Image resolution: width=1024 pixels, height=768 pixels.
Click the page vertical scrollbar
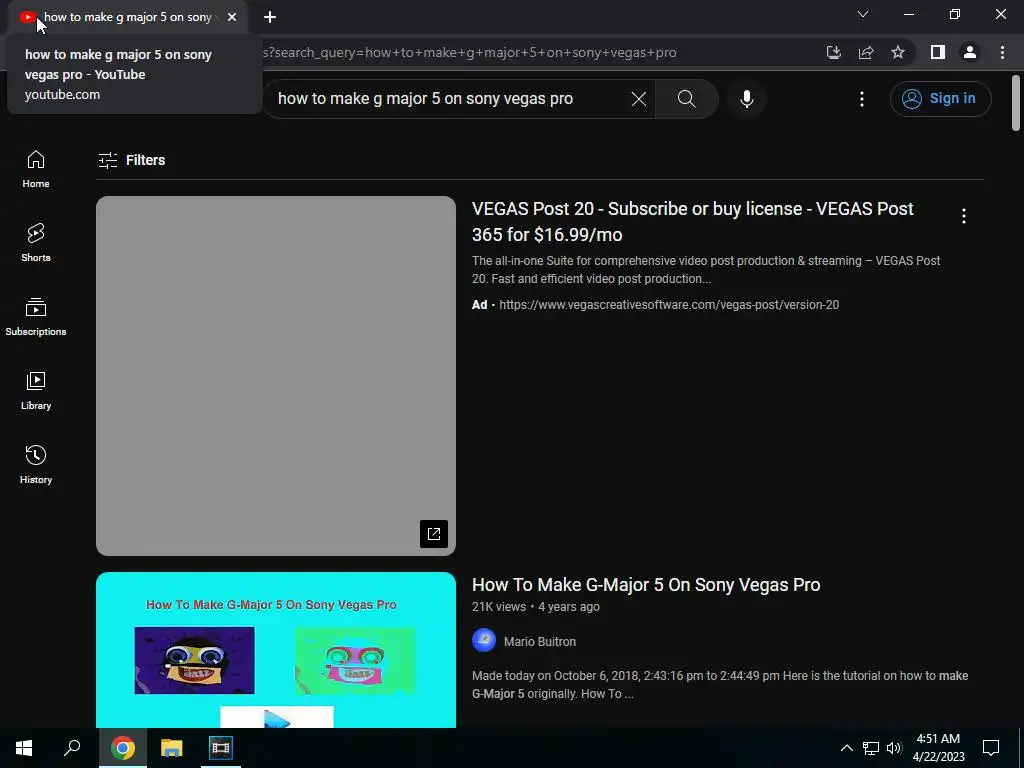[1016, 103]
